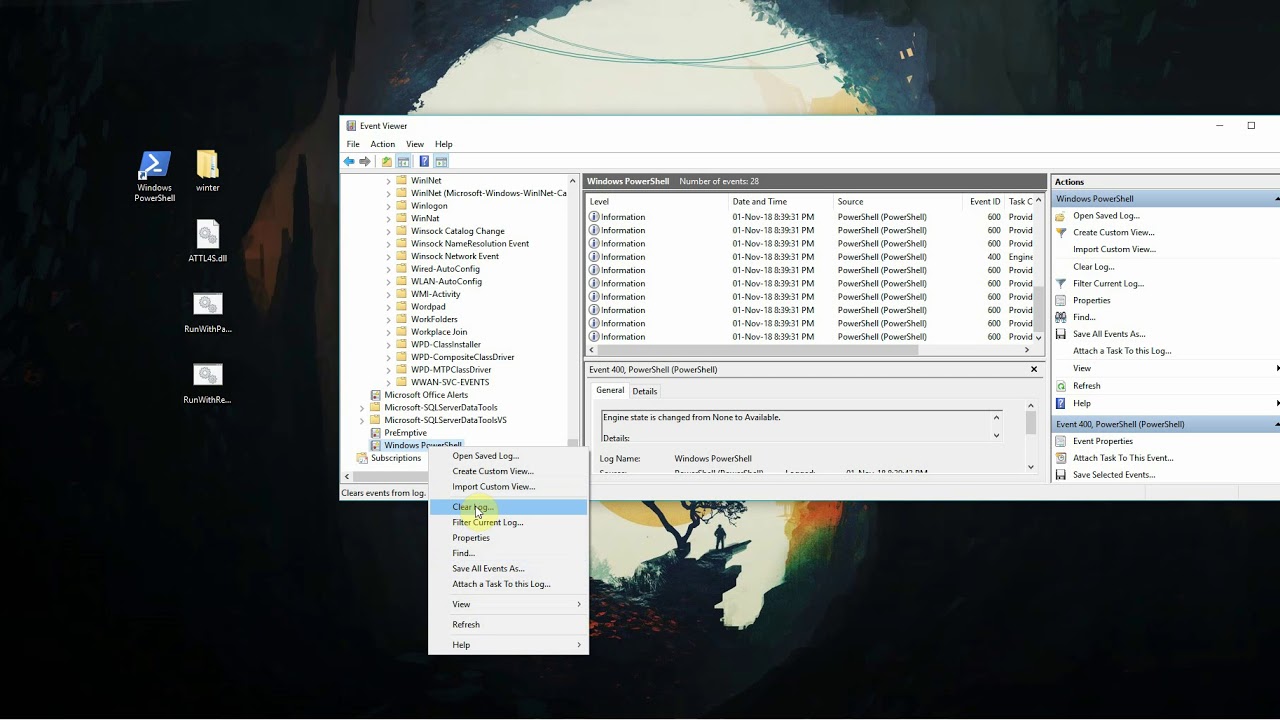The height and width of the screenshot is (720, 1280).
Task: Select the RunWithPa... desktop file
Action: pos(207,313)
